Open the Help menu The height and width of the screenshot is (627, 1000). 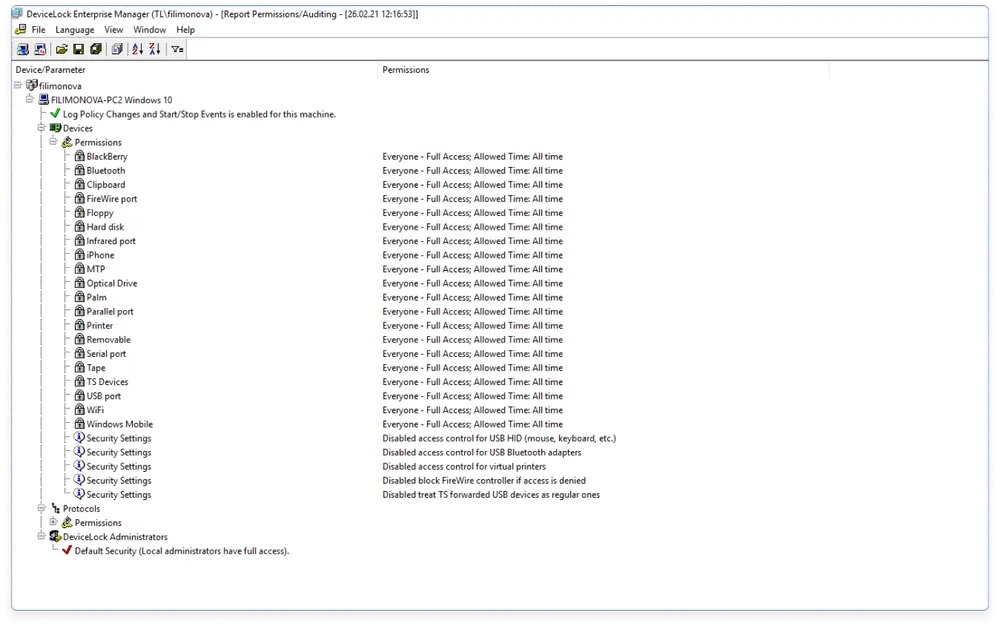point(186,29)
